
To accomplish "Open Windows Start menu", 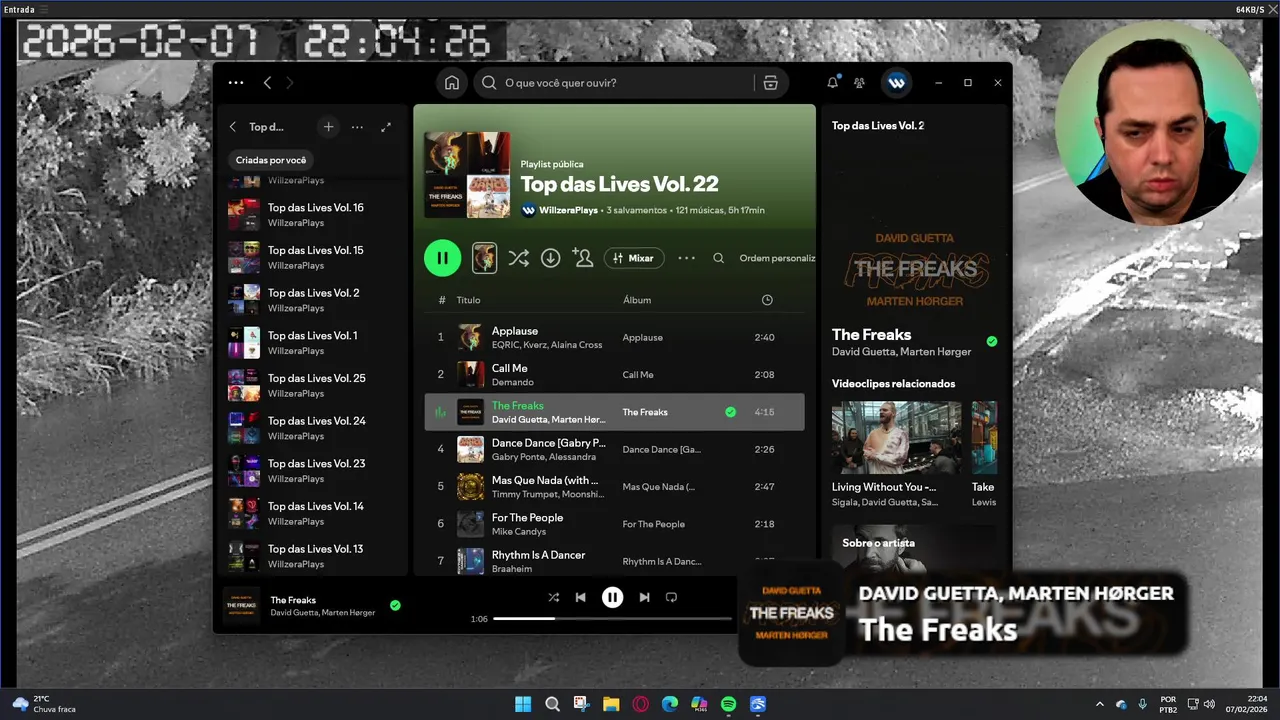I will coord(523,704).
